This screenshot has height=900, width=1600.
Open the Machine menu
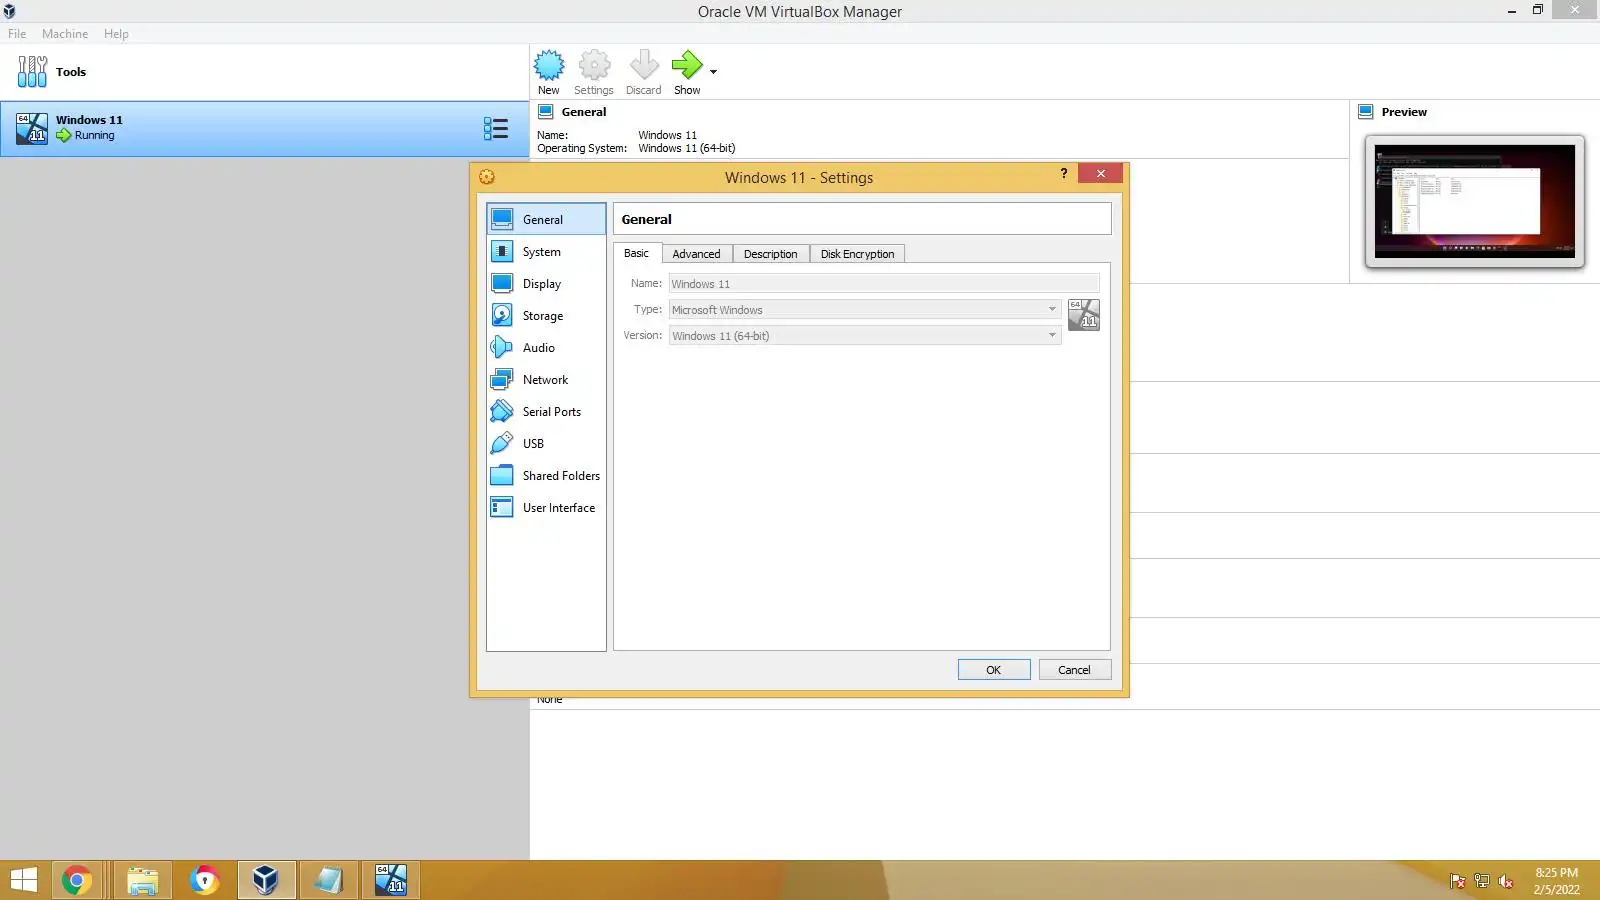point(65,34)
